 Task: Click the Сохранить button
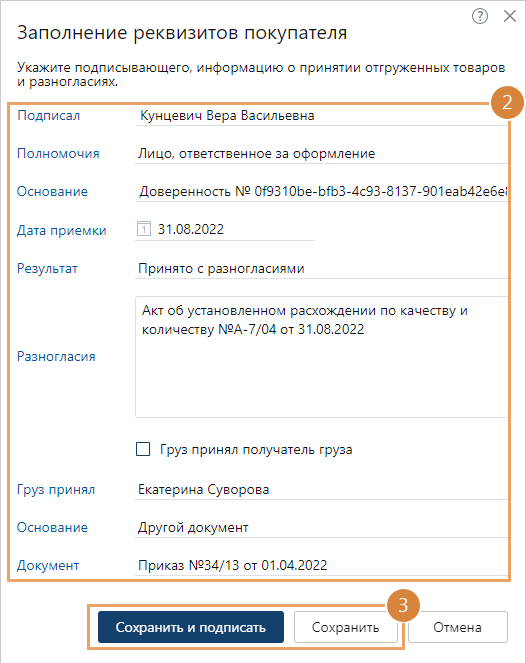345,627
